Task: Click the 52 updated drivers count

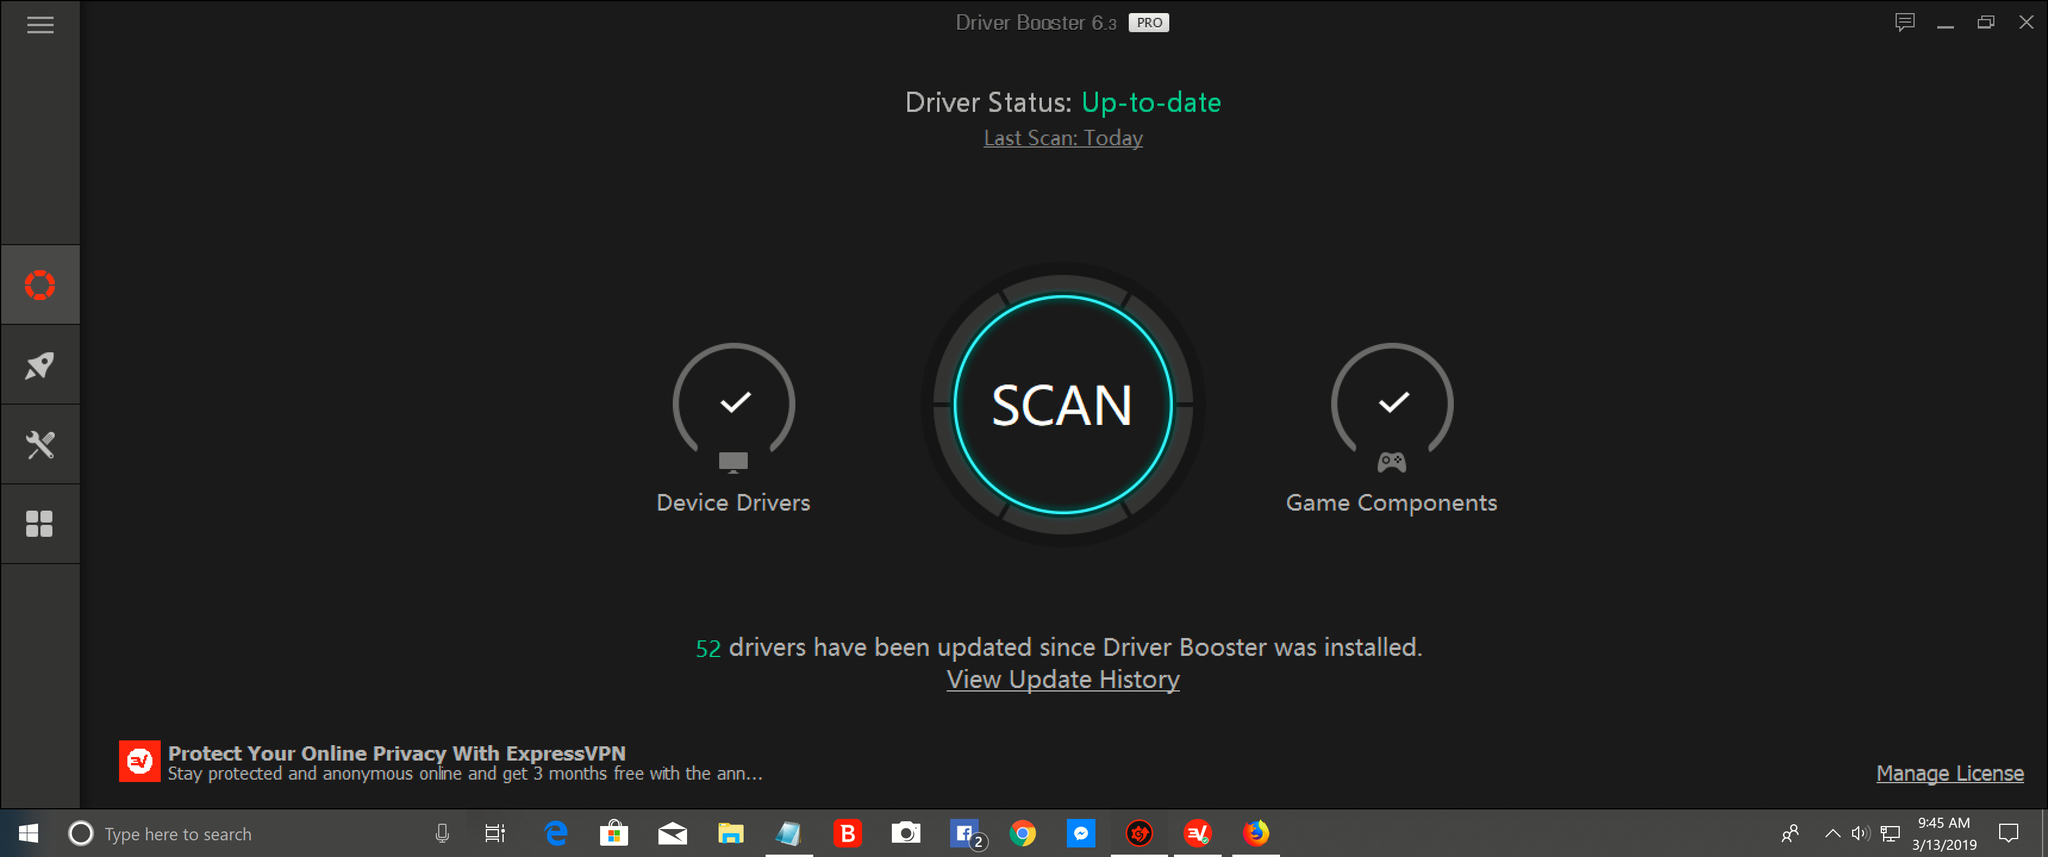Action: click(x=708, y=649)
